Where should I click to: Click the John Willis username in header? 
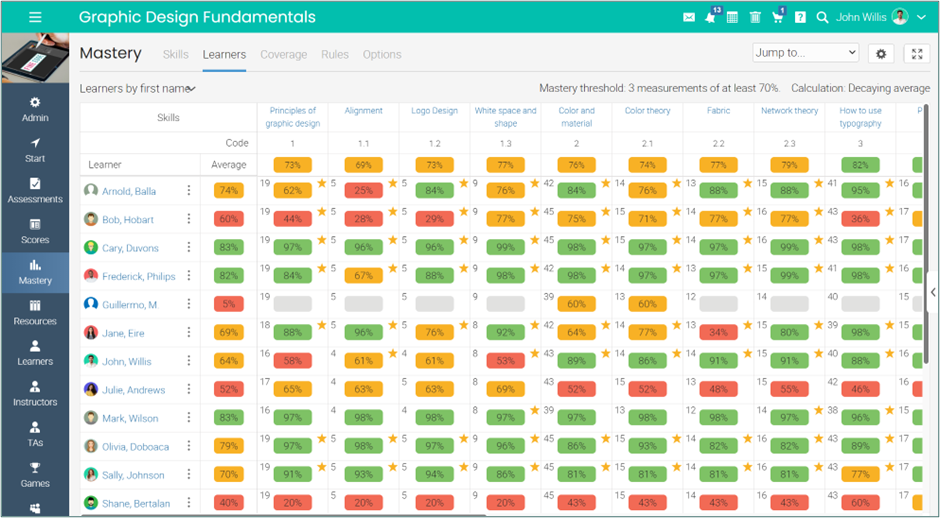coord(861,17)
